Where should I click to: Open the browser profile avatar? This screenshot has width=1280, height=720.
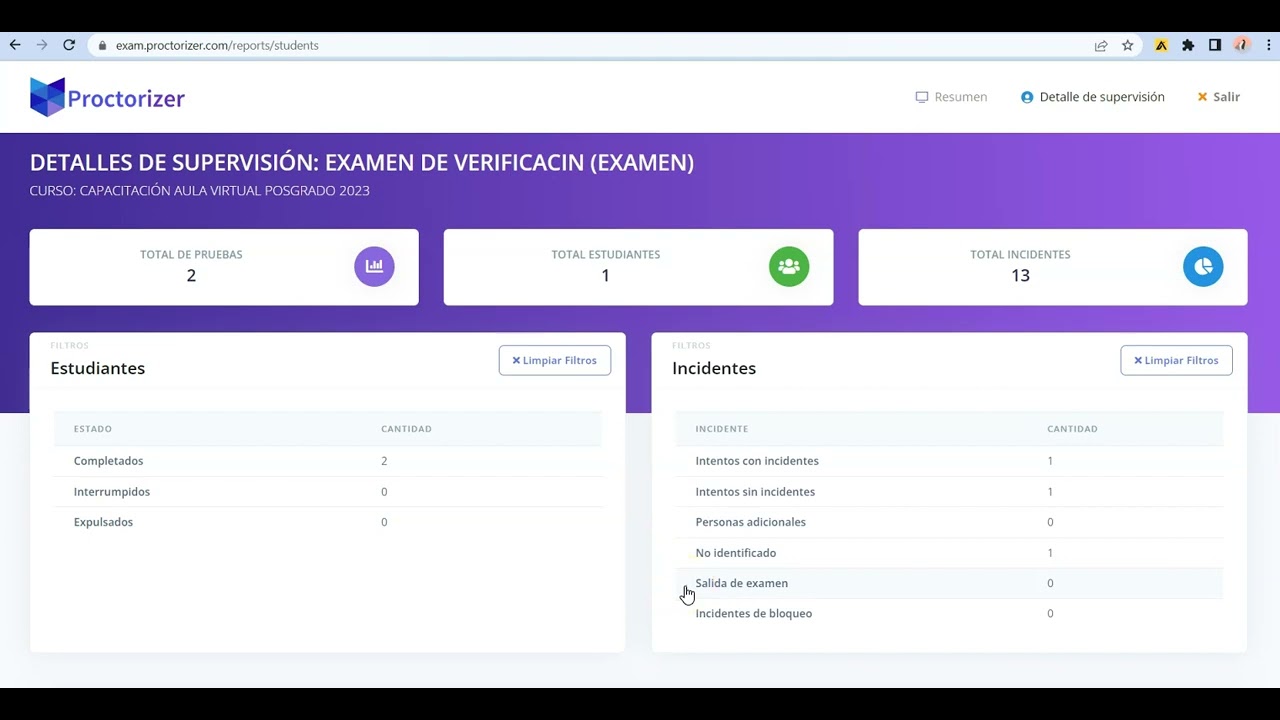pyautogui.click(x=1242, y=45)
